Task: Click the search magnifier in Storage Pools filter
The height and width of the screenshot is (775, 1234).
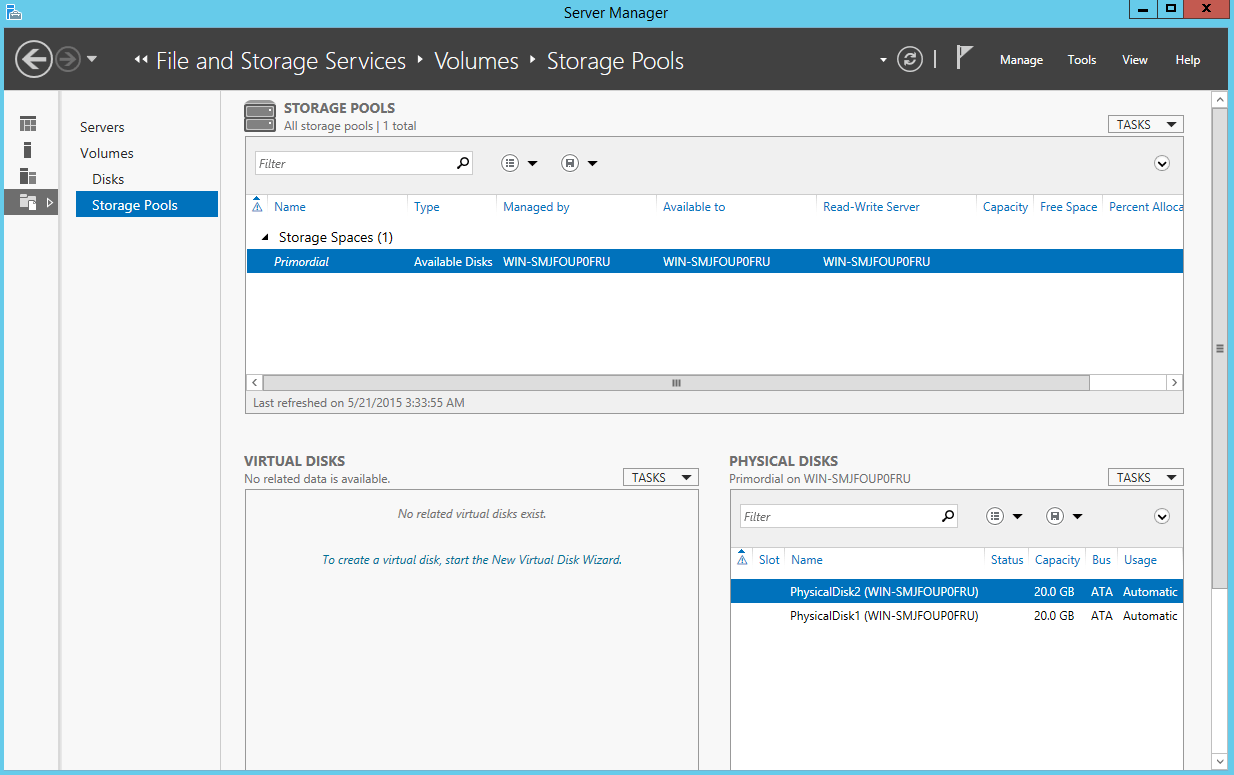Action: (x=463, y=163)
